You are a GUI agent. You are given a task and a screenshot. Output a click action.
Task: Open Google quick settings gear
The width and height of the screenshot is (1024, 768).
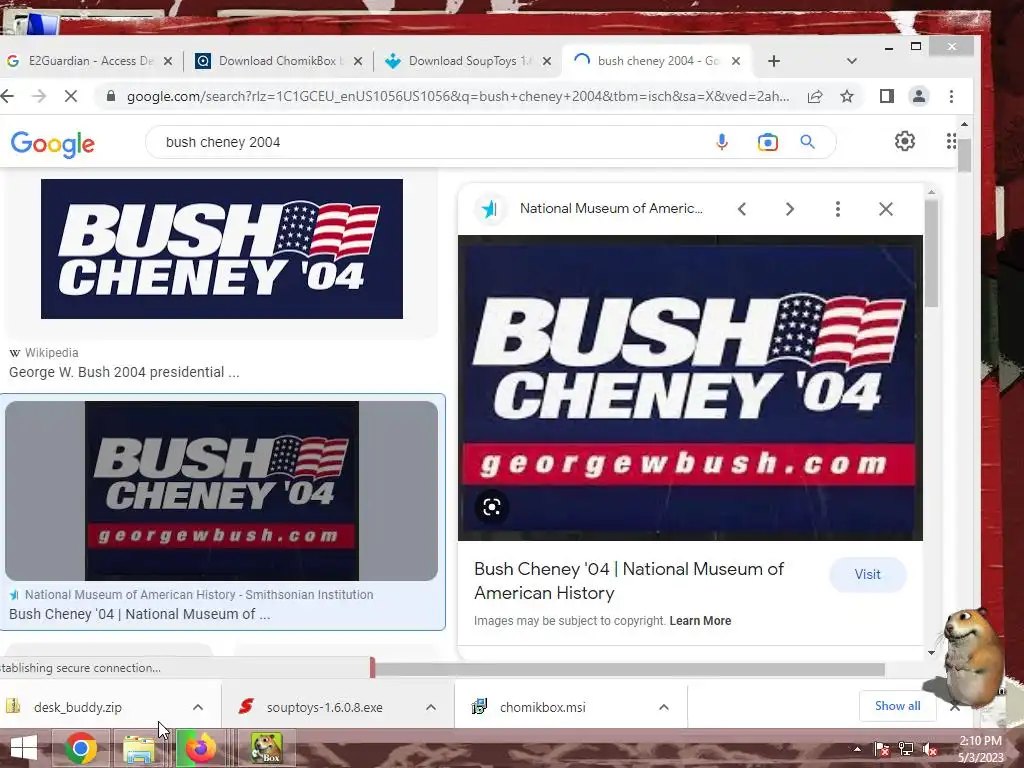point(904,141)
